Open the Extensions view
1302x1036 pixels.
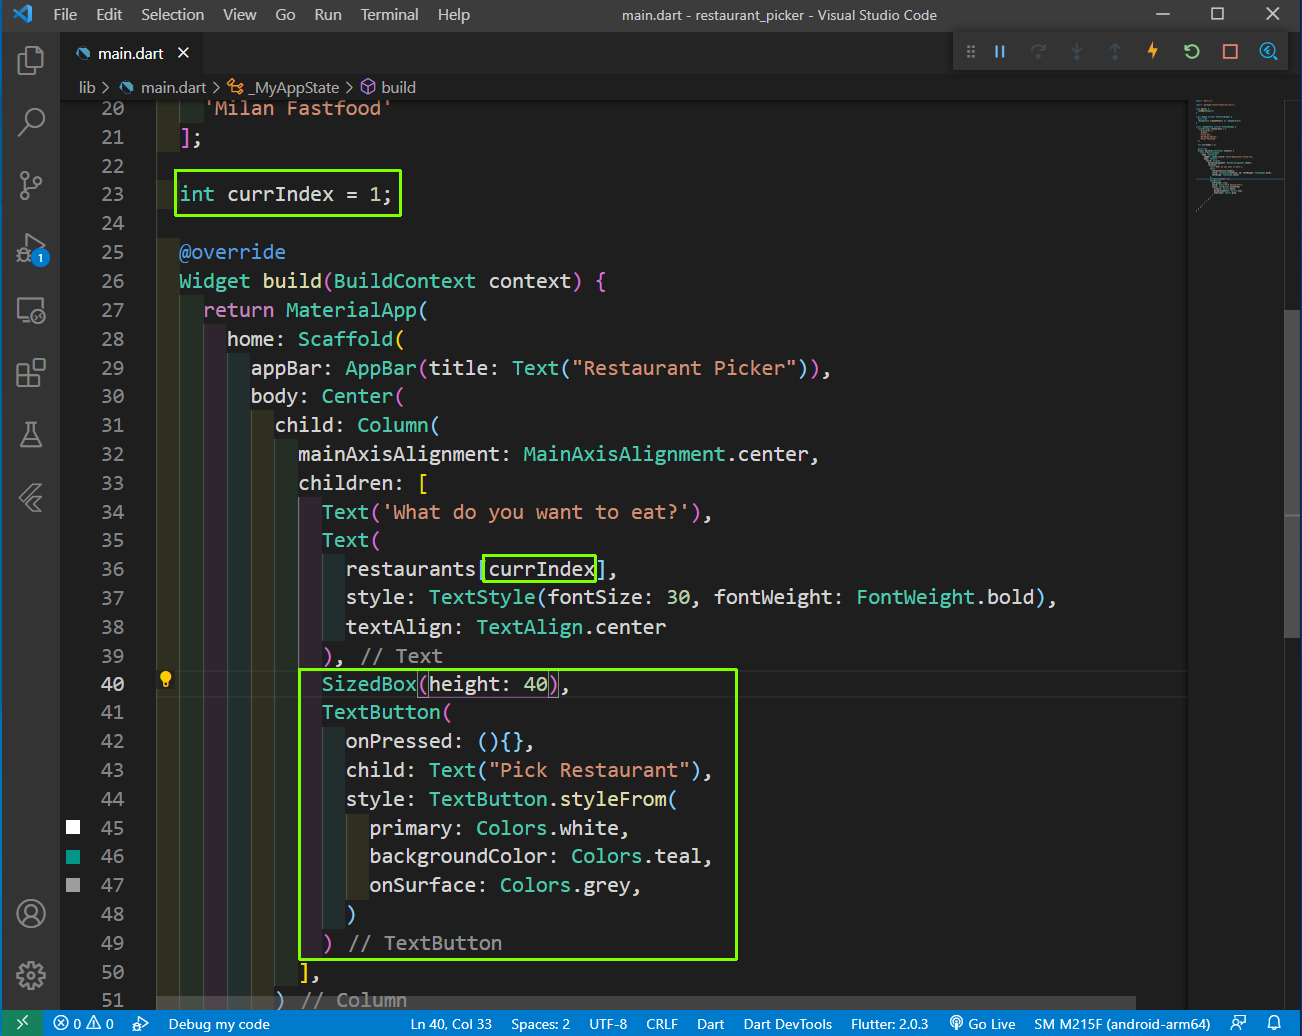[x=31, y=373]
